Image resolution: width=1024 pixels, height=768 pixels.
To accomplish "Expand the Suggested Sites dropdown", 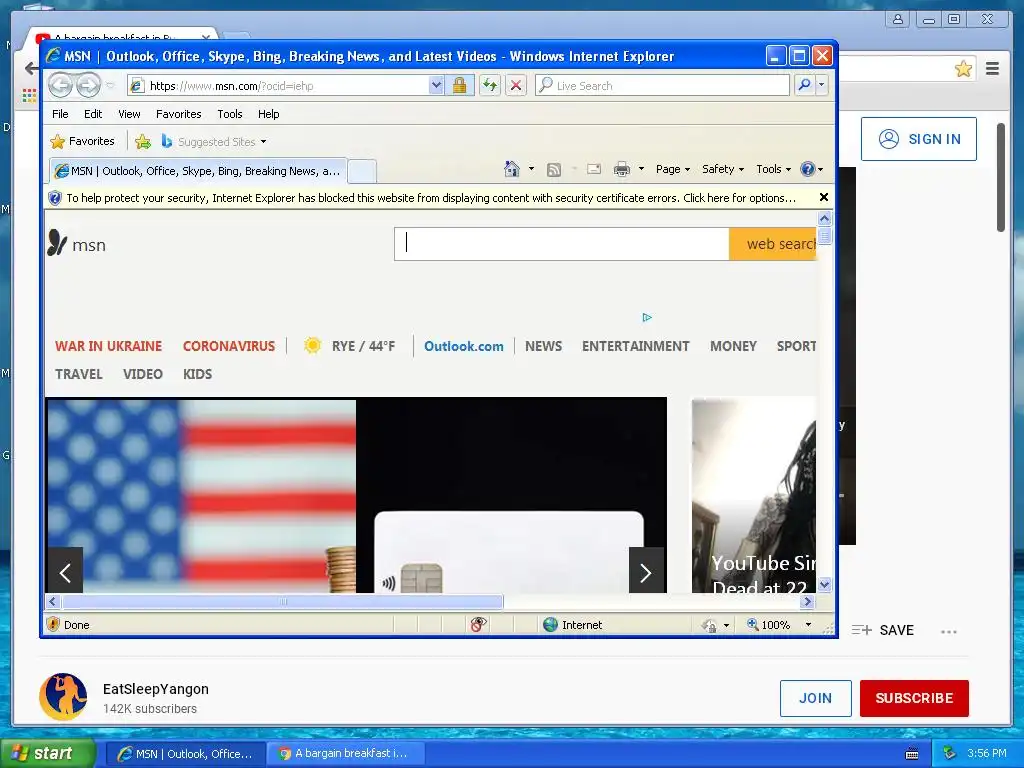I will point(263,142).
